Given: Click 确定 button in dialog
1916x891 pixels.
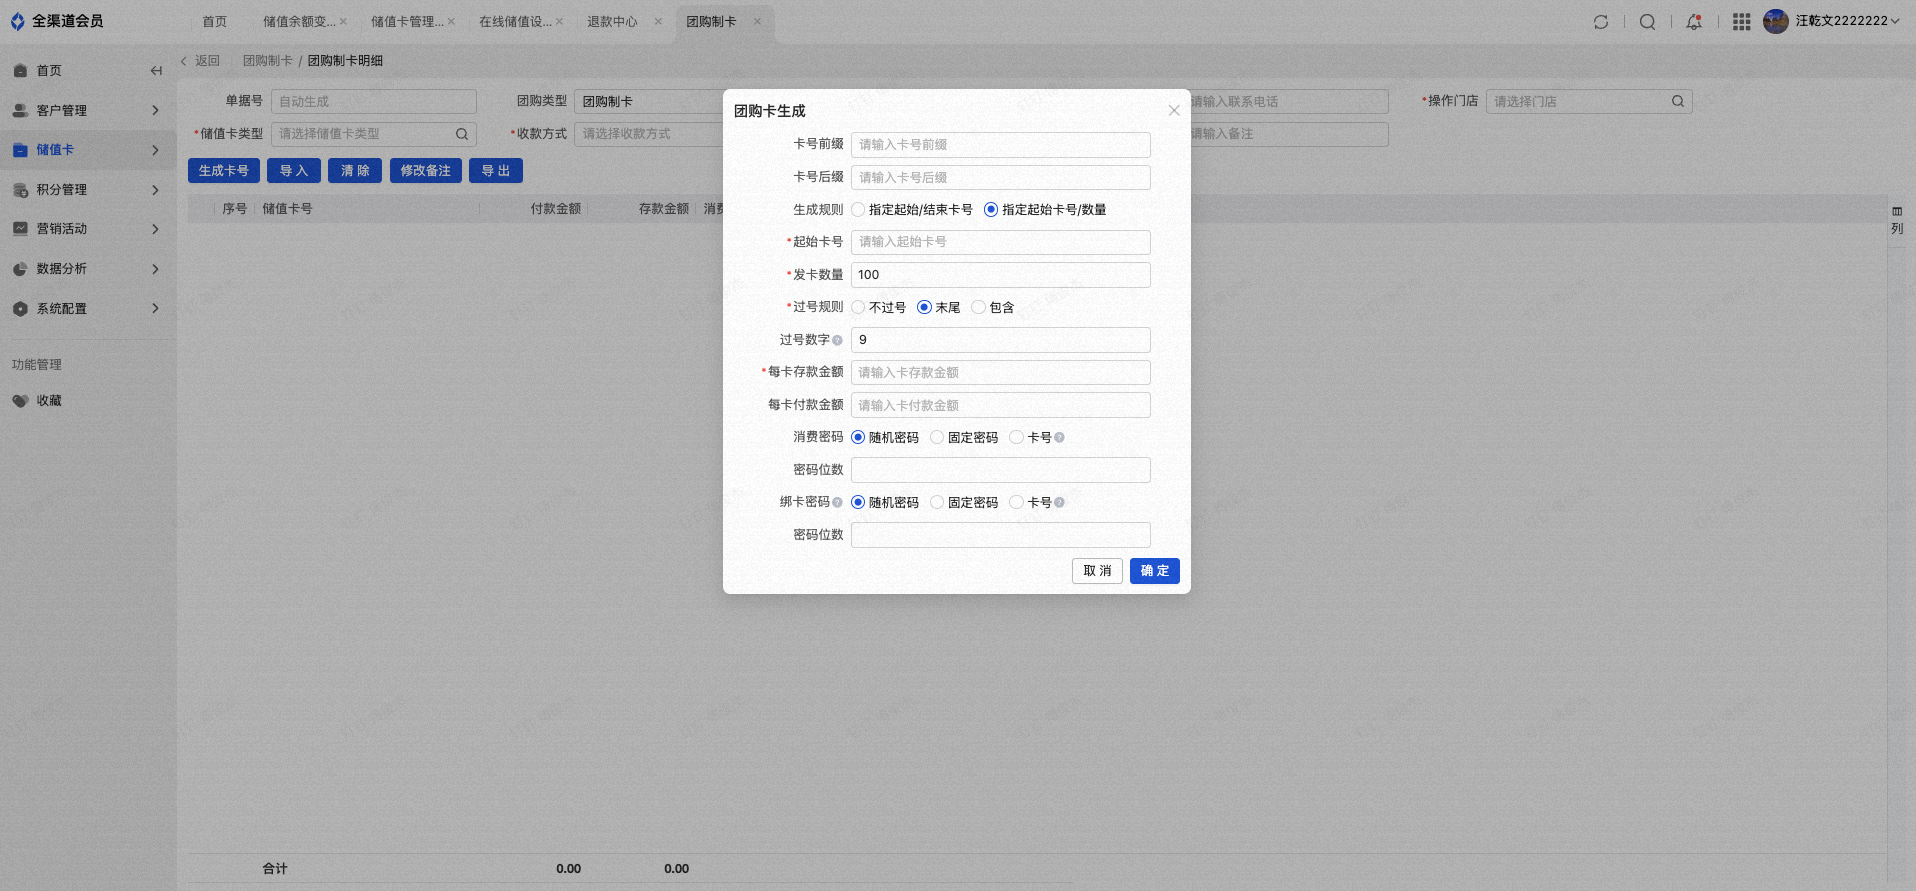Looking at the screenshot, I should 1155,571.
